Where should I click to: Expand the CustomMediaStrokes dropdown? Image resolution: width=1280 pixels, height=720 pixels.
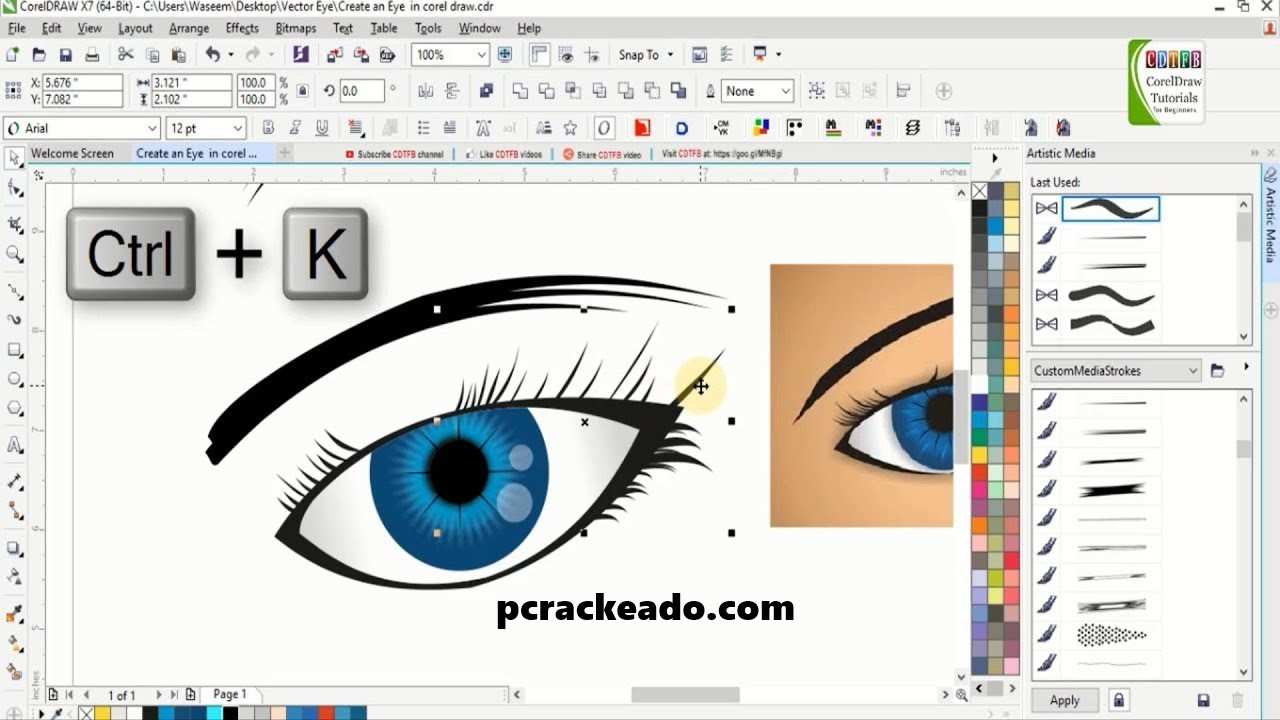click(1192, 371)
